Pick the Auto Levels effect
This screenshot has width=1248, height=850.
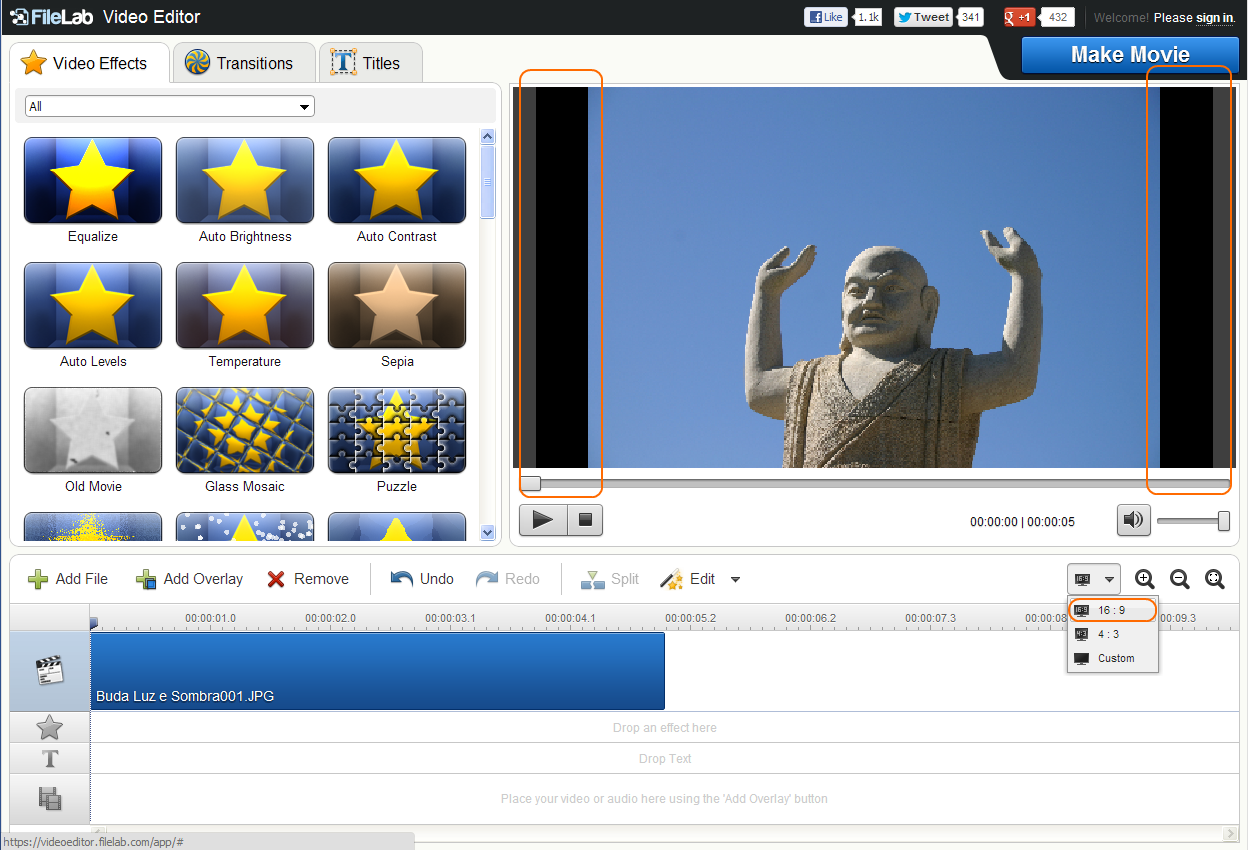pyautogui.click(x=93, y=306)
